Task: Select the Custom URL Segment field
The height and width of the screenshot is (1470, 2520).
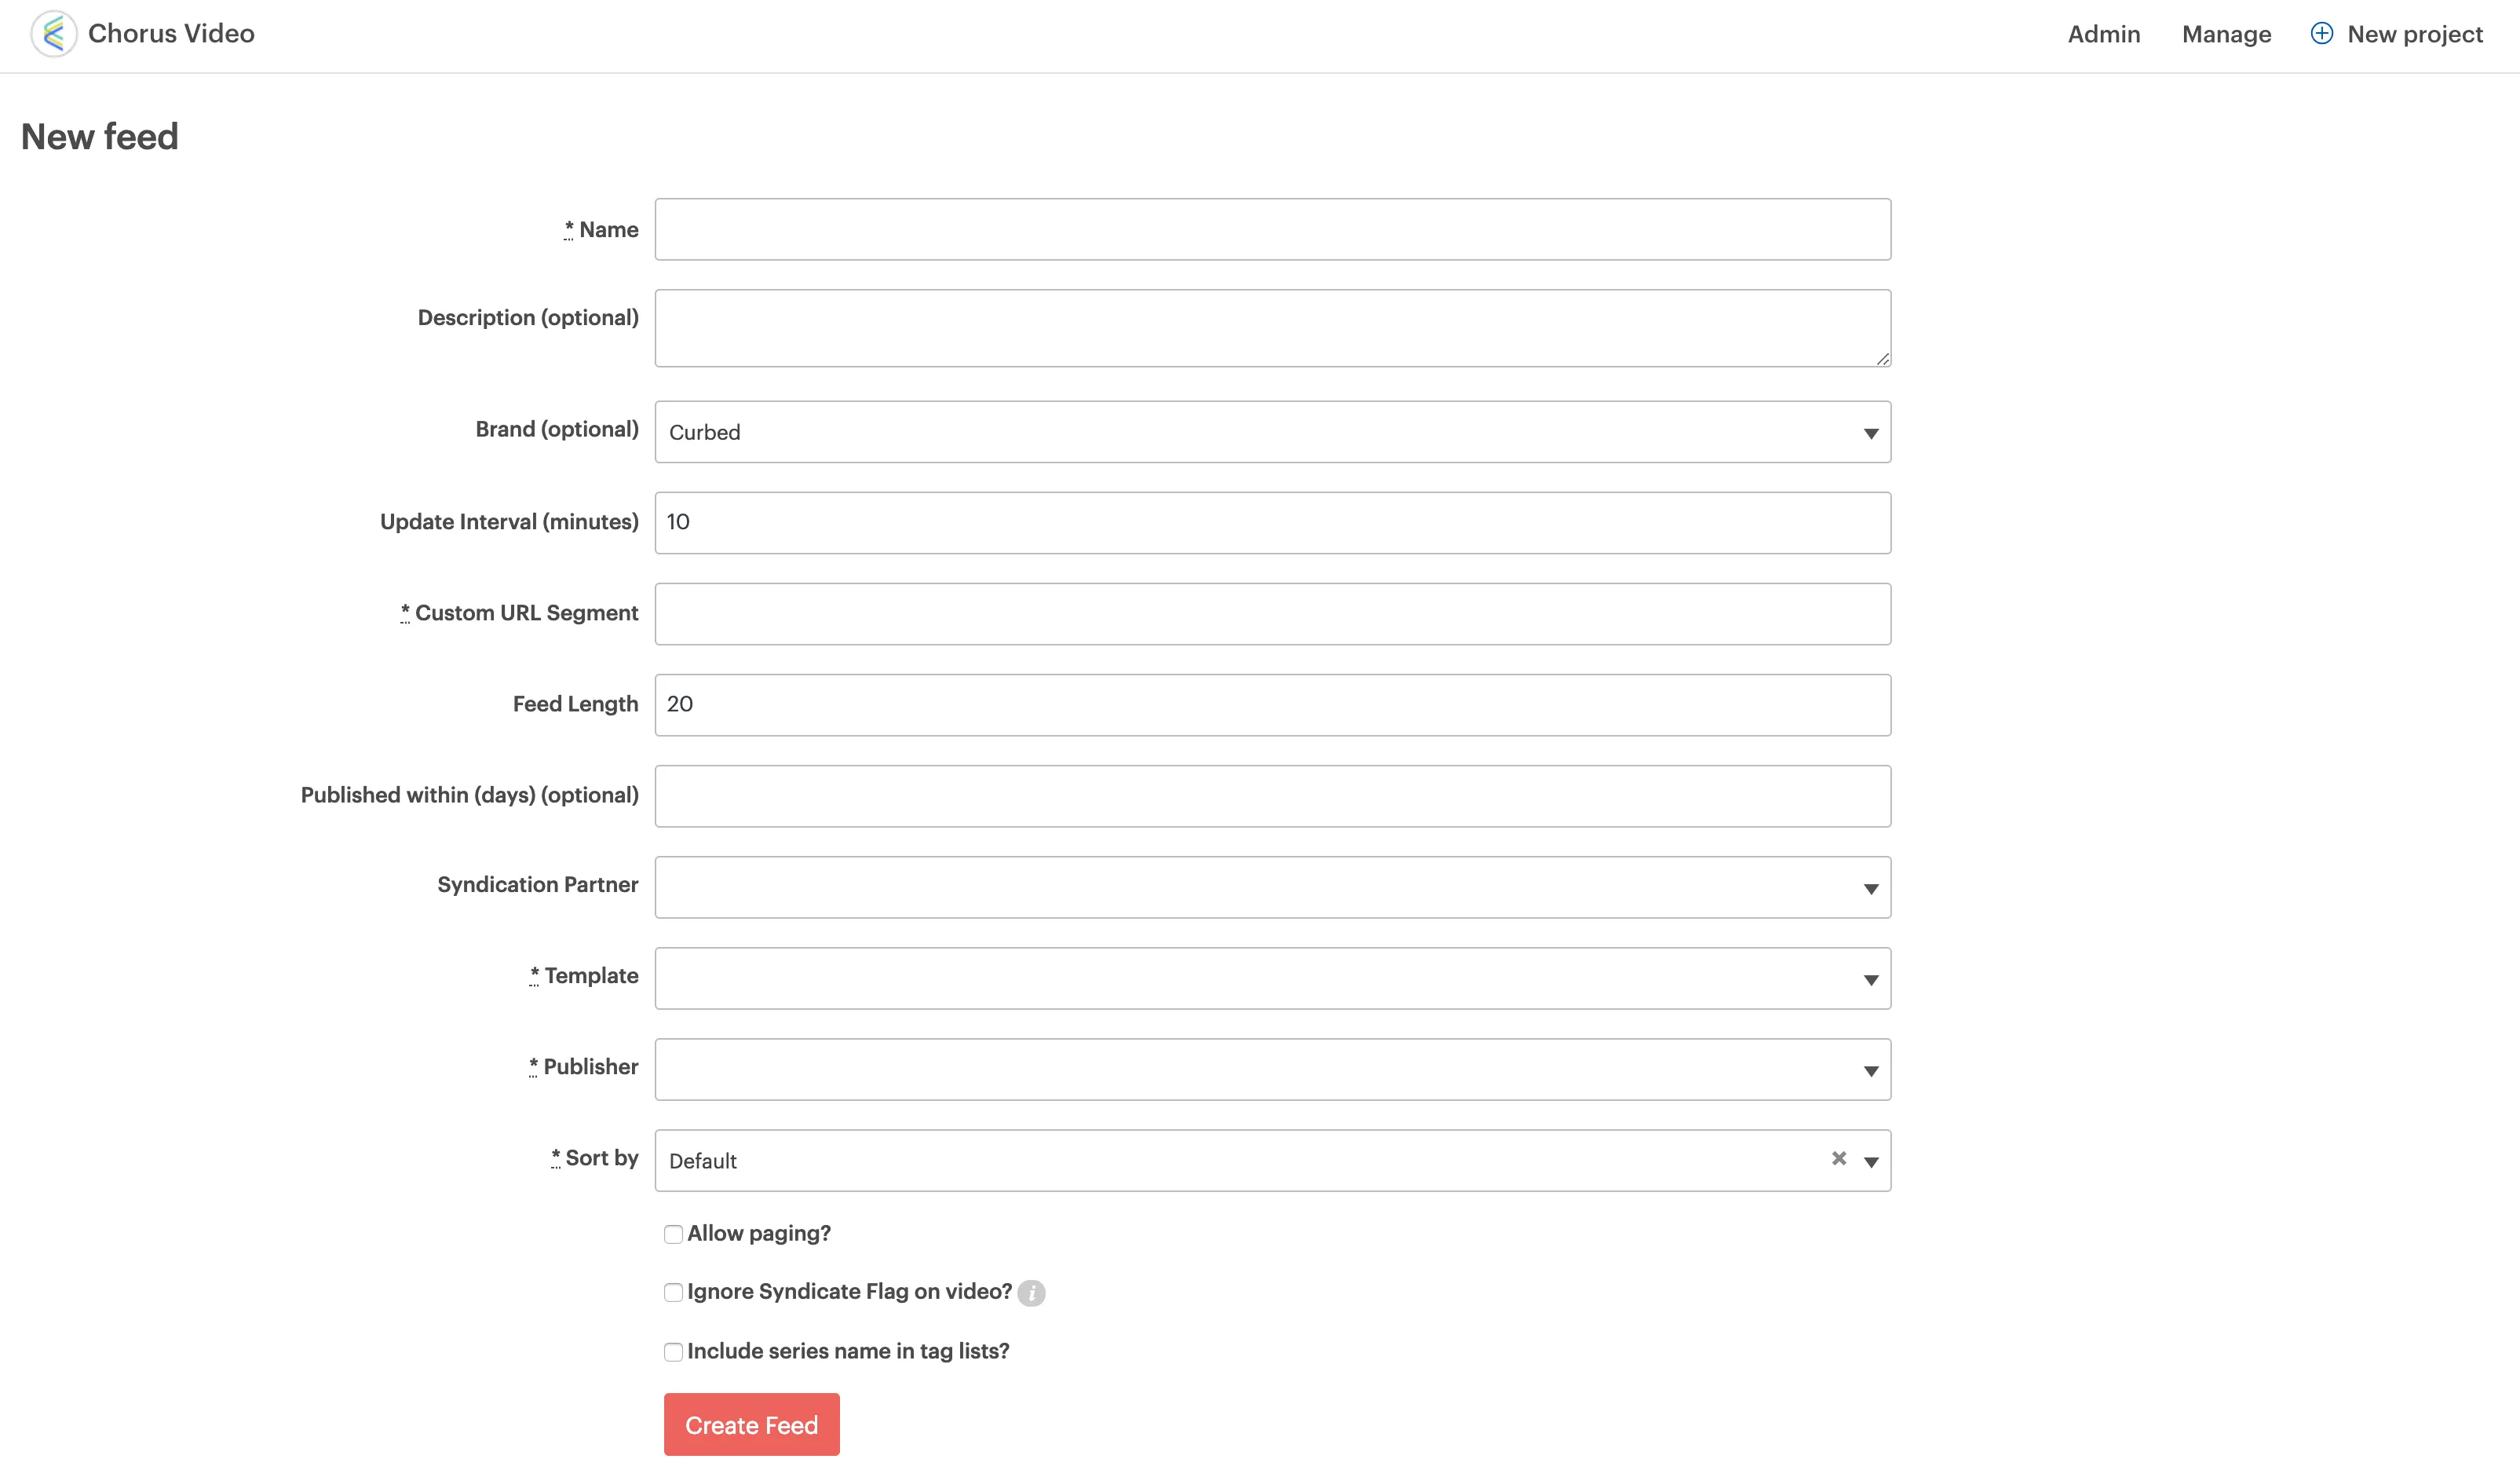Action: 1272,614
